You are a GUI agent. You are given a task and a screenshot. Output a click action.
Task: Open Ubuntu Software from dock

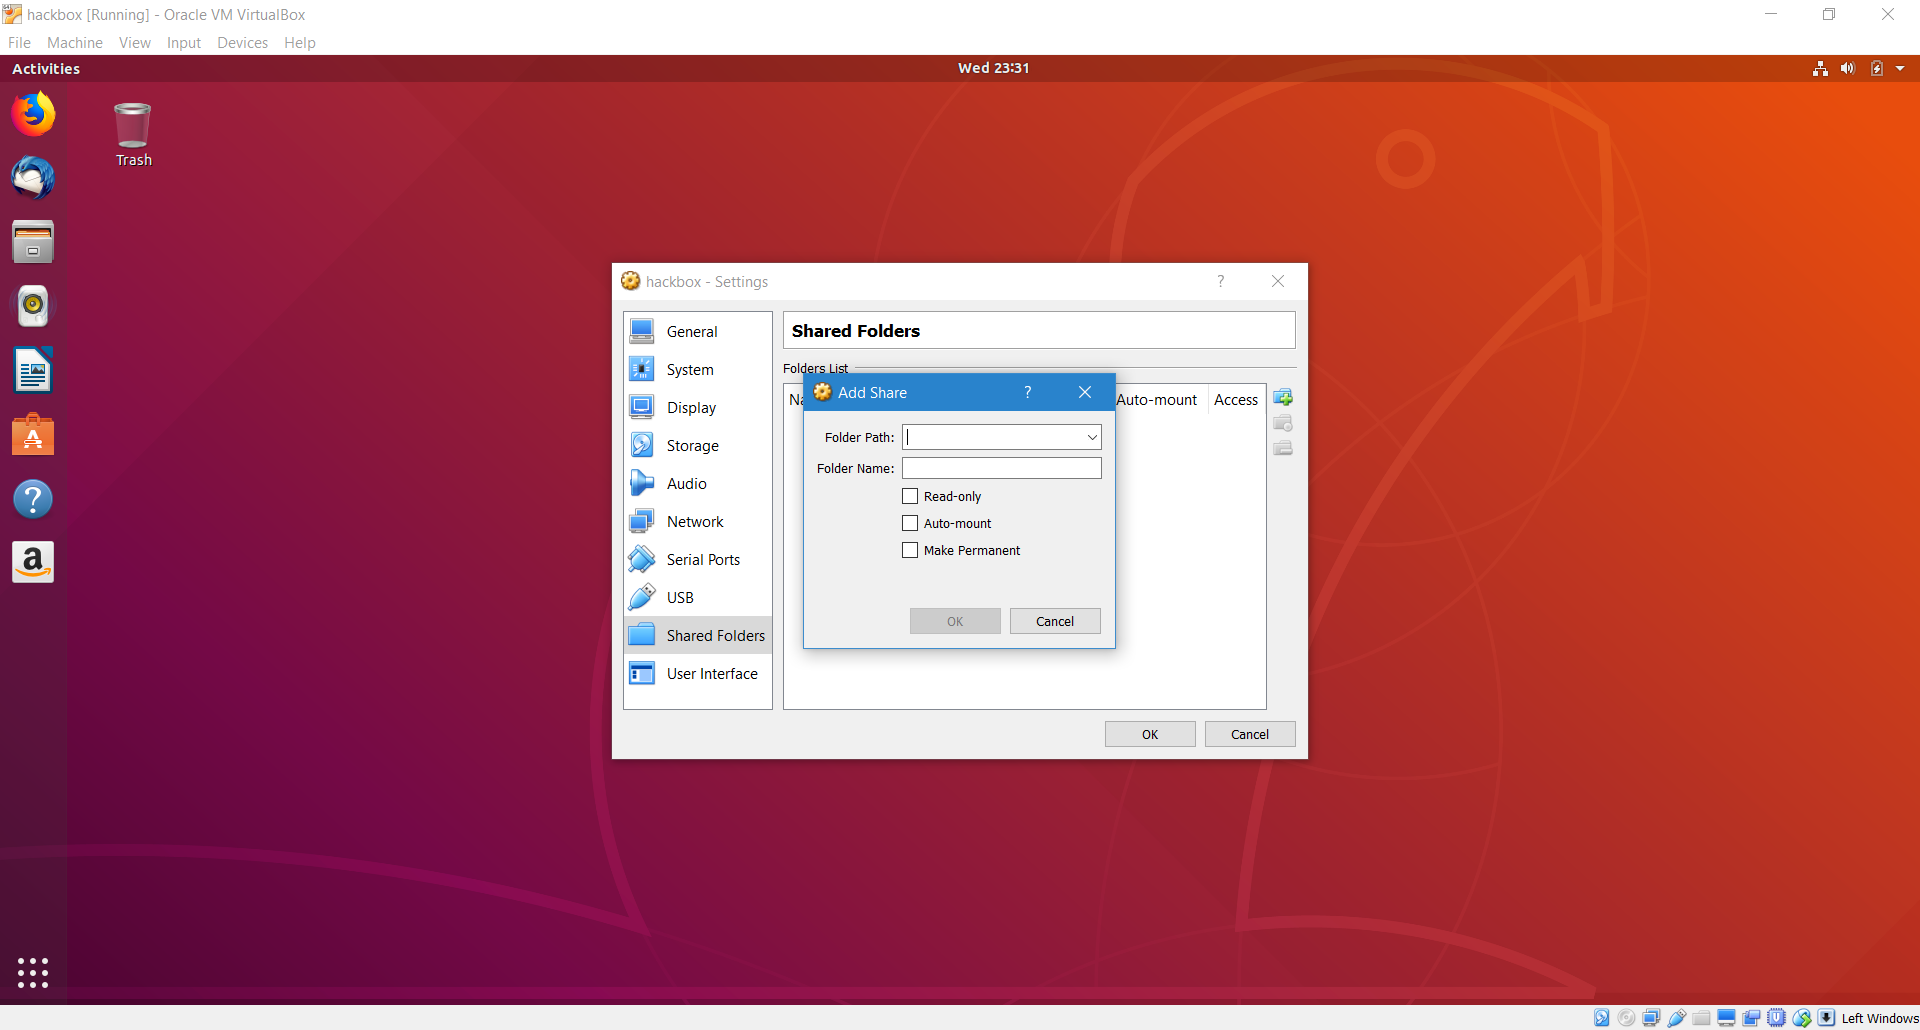click(33, 435)
